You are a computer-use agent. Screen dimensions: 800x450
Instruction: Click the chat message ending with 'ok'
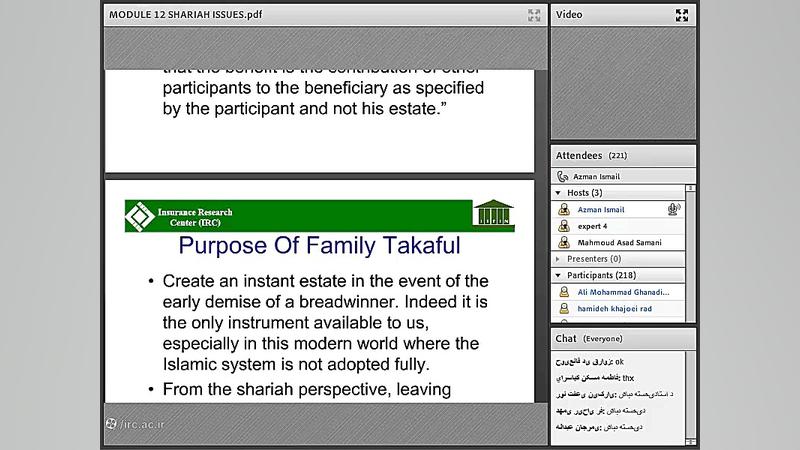coord(590,362)
